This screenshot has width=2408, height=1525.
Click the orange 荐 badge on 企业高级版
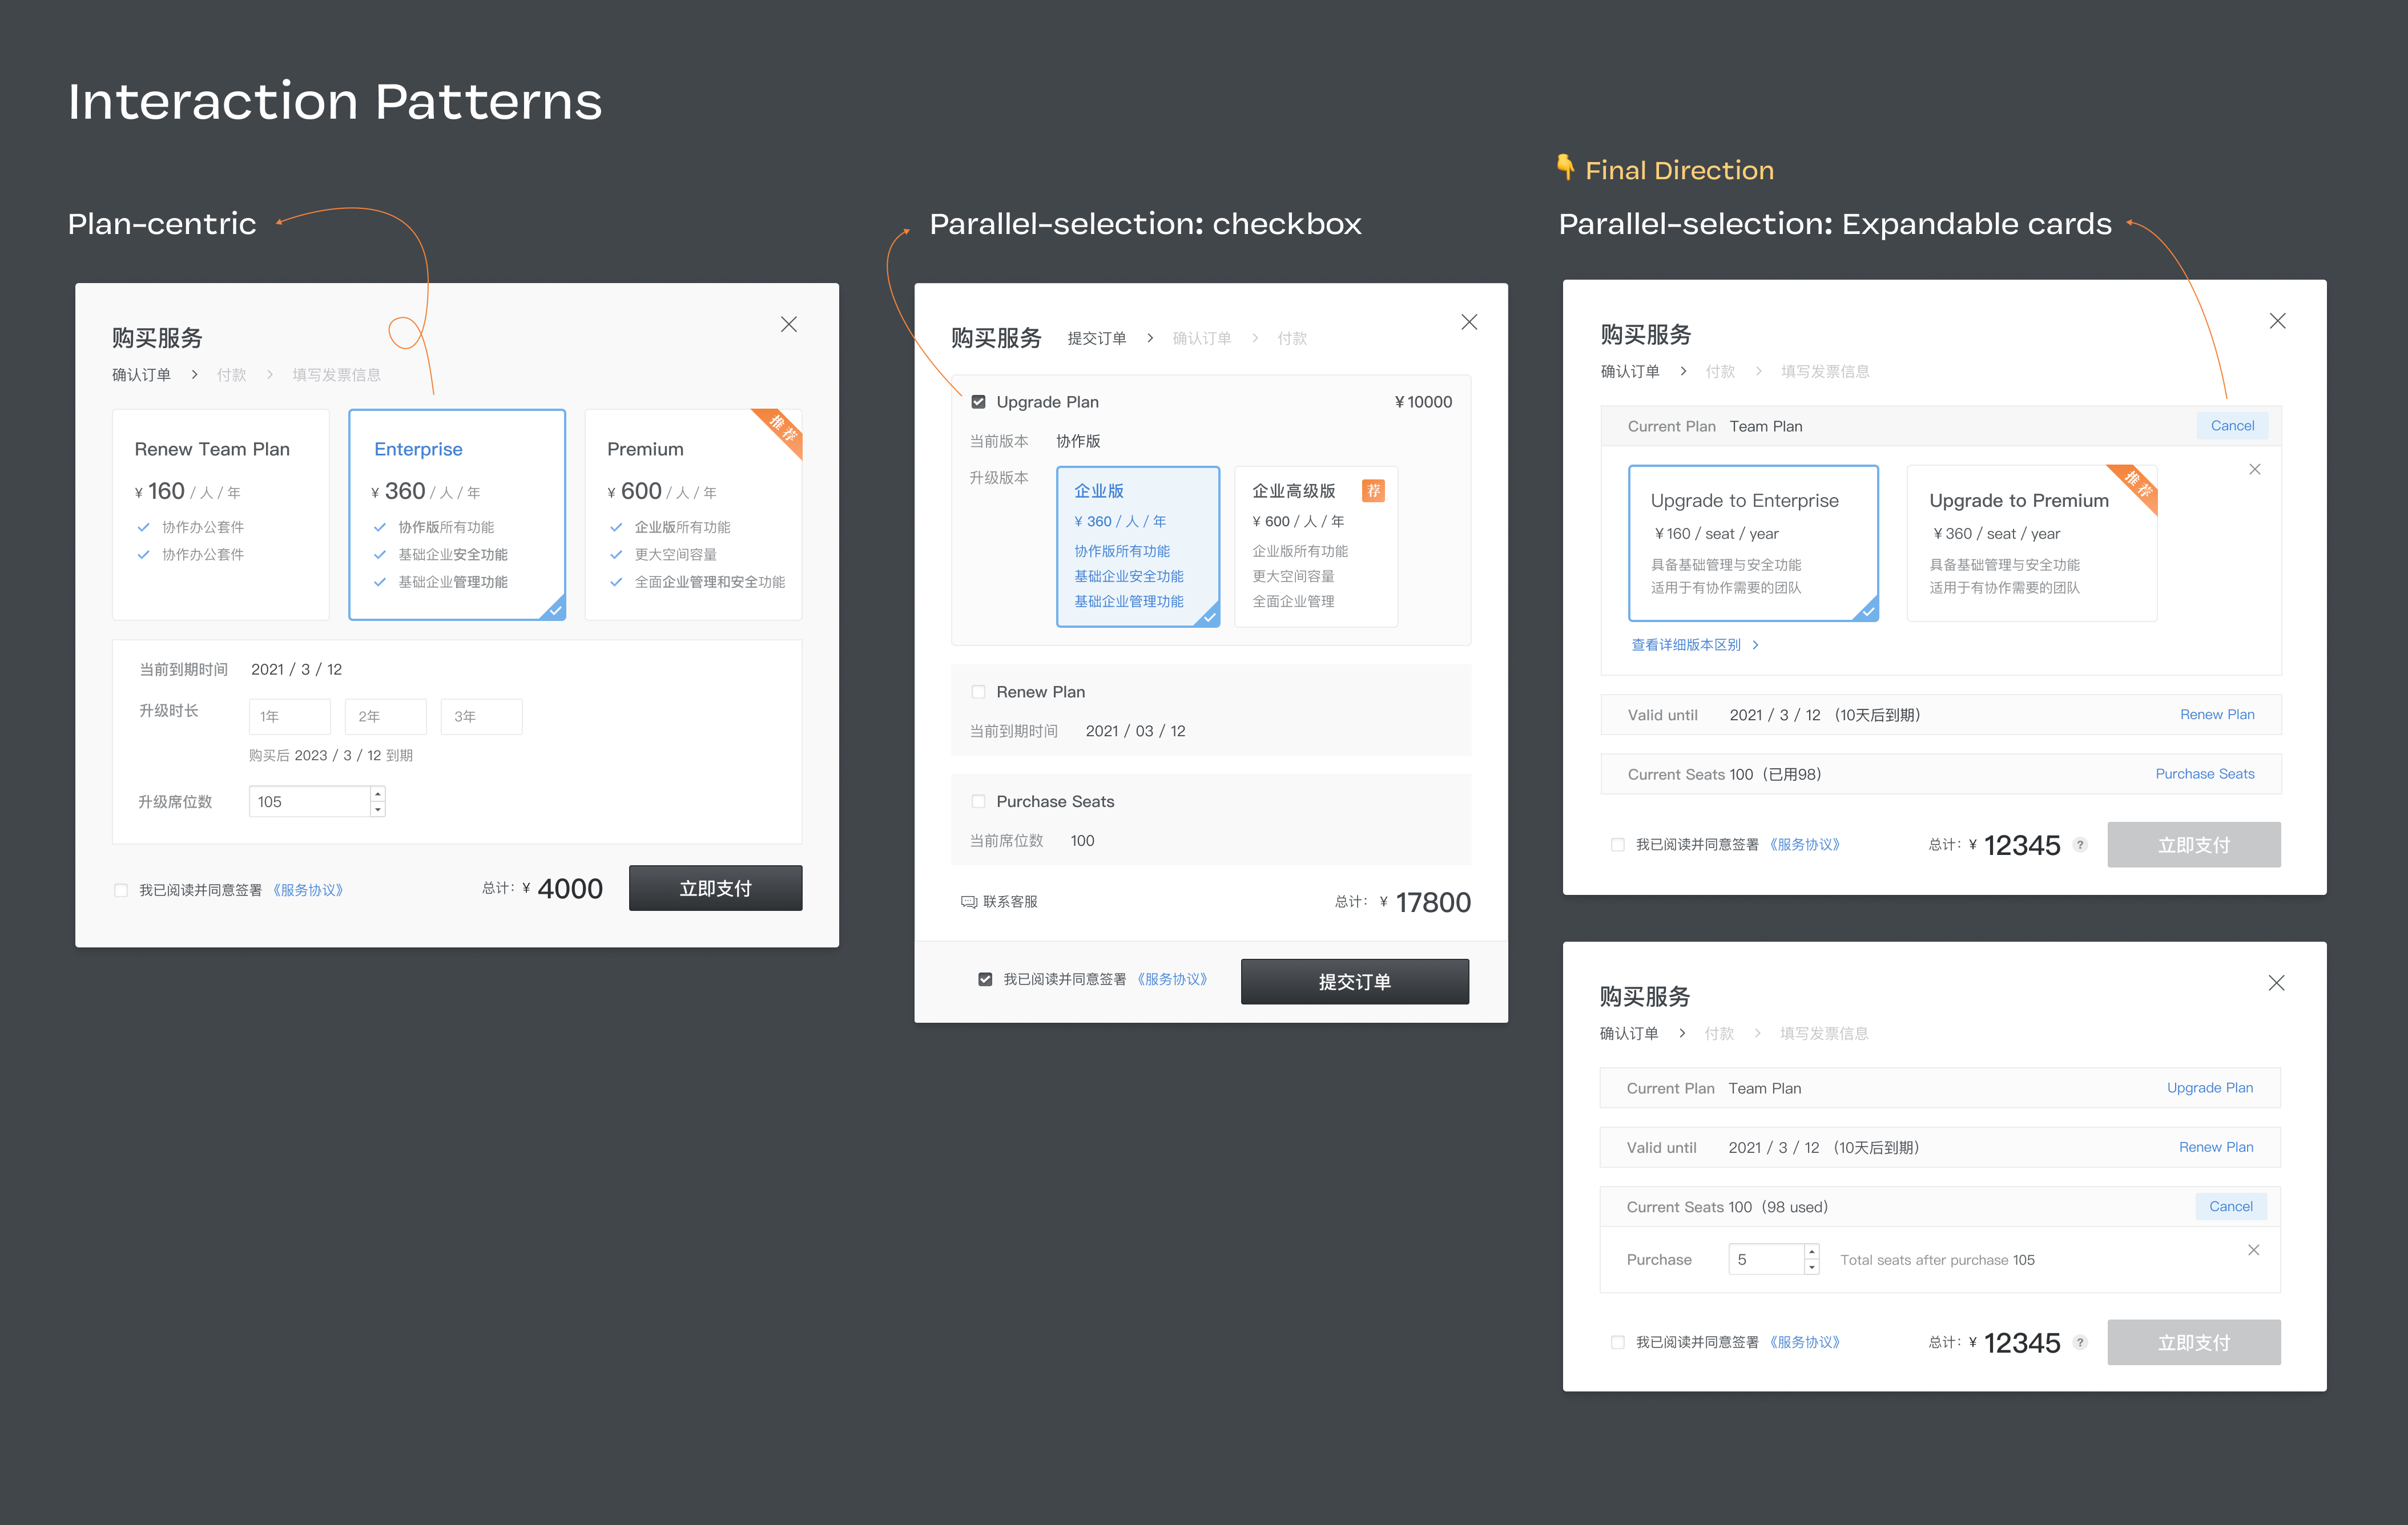(x=1373, y=491)
